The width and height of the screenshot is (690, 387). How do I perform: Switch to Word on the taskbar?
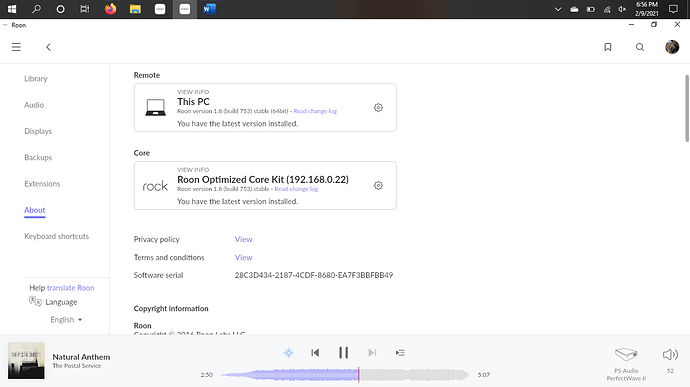pyautogui.click(x=209, y=9)
